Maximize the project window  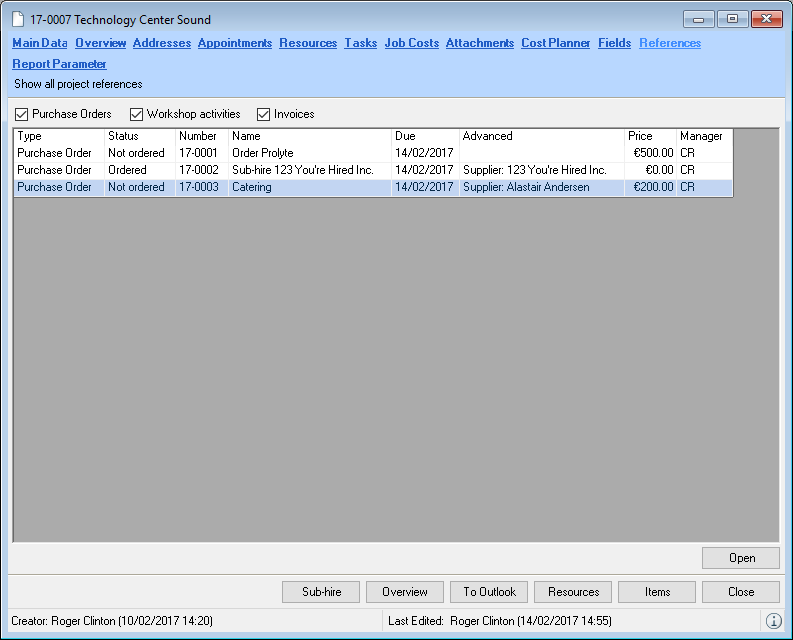(732, 19)
